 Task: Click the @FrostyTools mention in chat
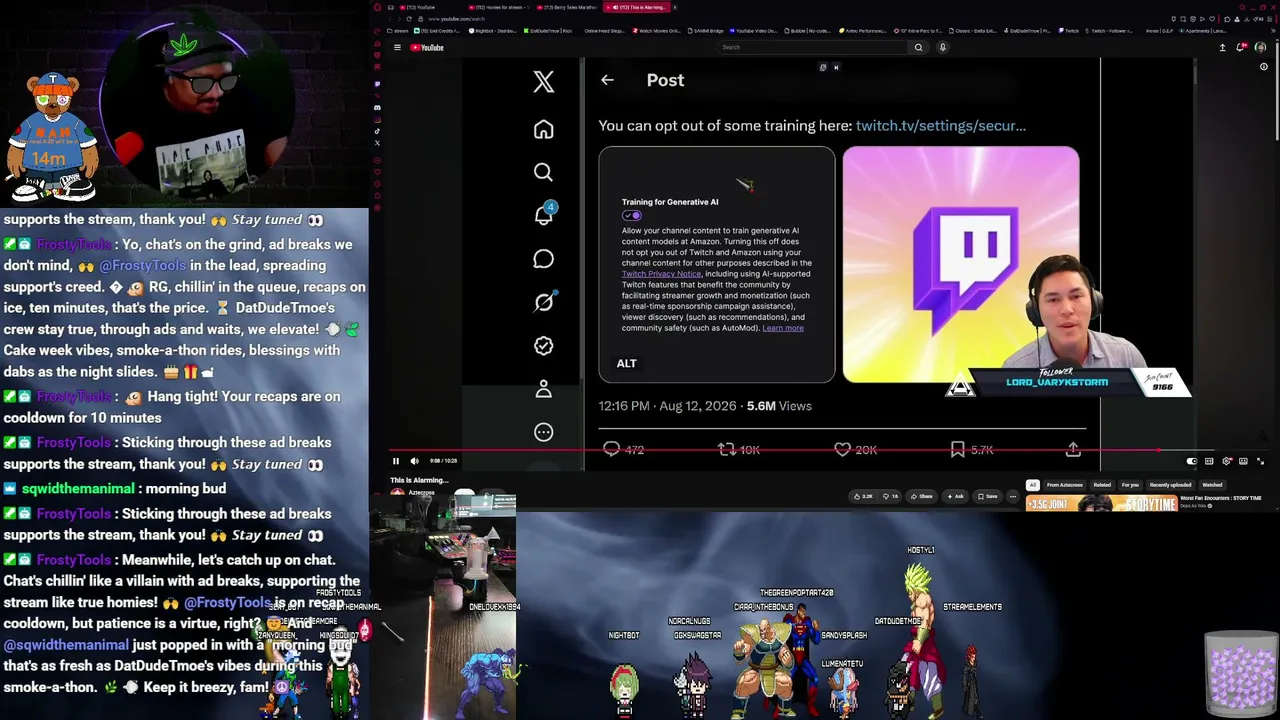click(x=143, y=266)
